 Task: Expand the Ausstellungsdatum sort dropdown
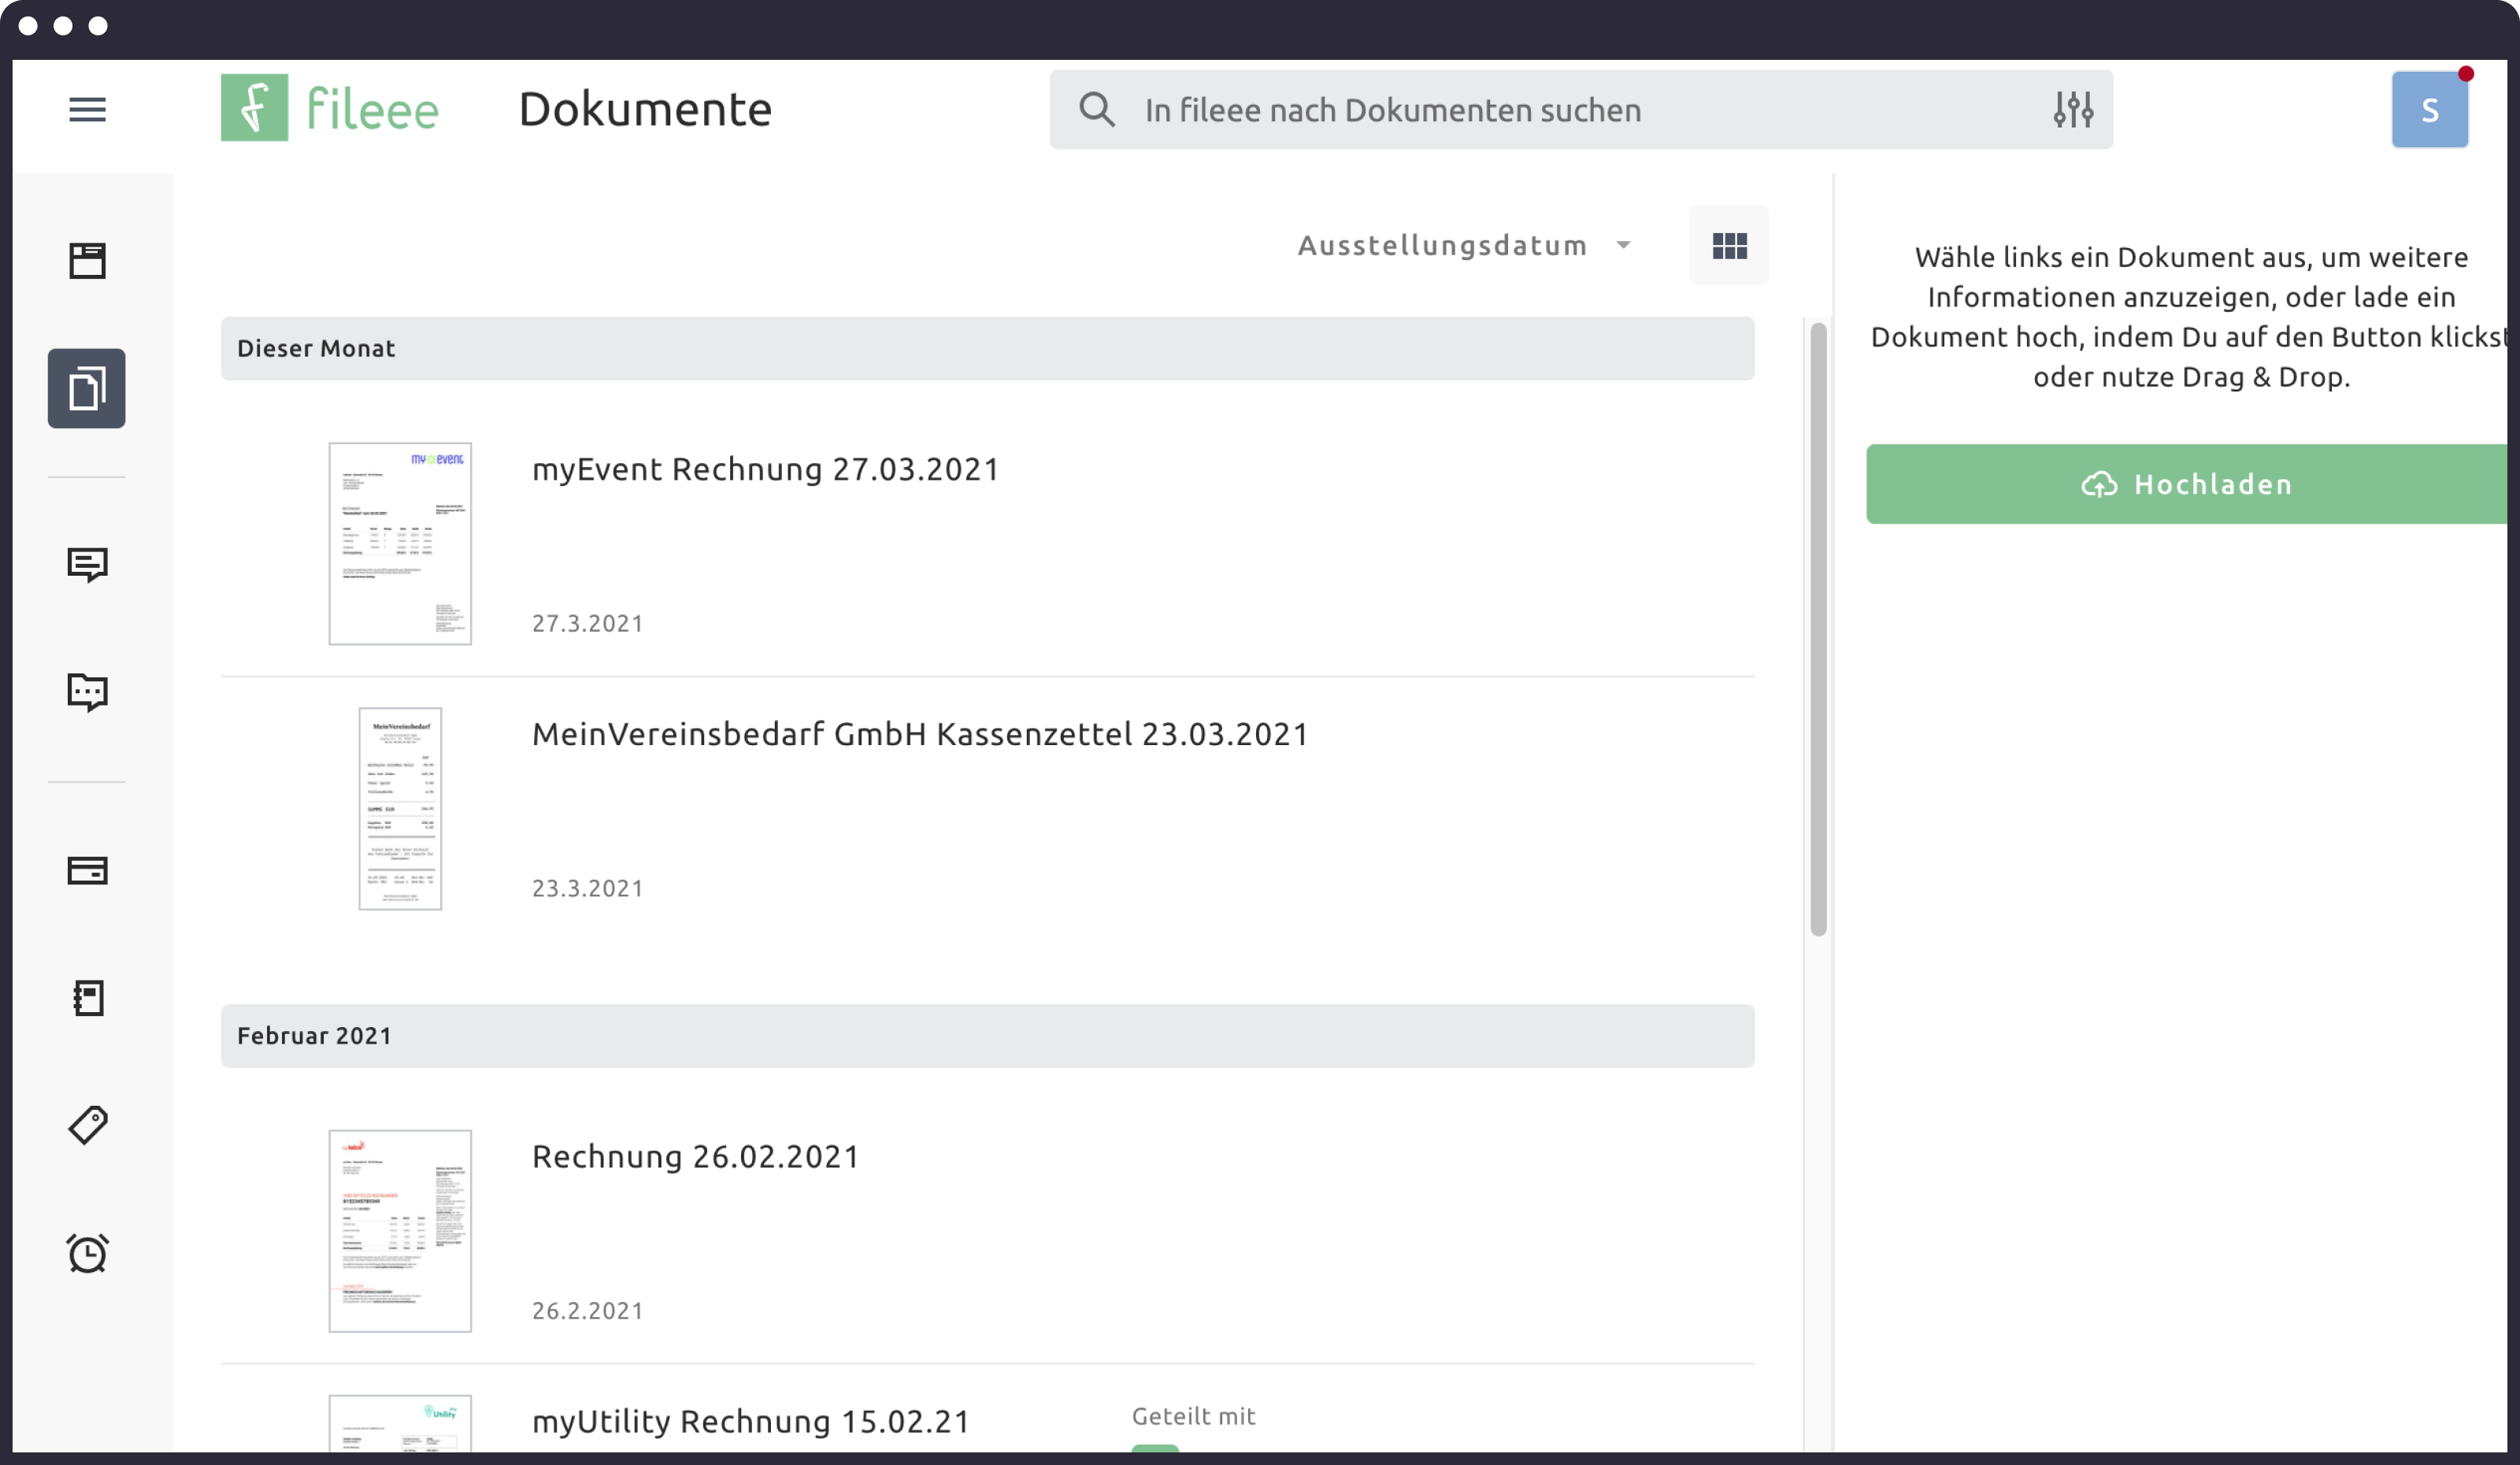tap(1442, 245)
